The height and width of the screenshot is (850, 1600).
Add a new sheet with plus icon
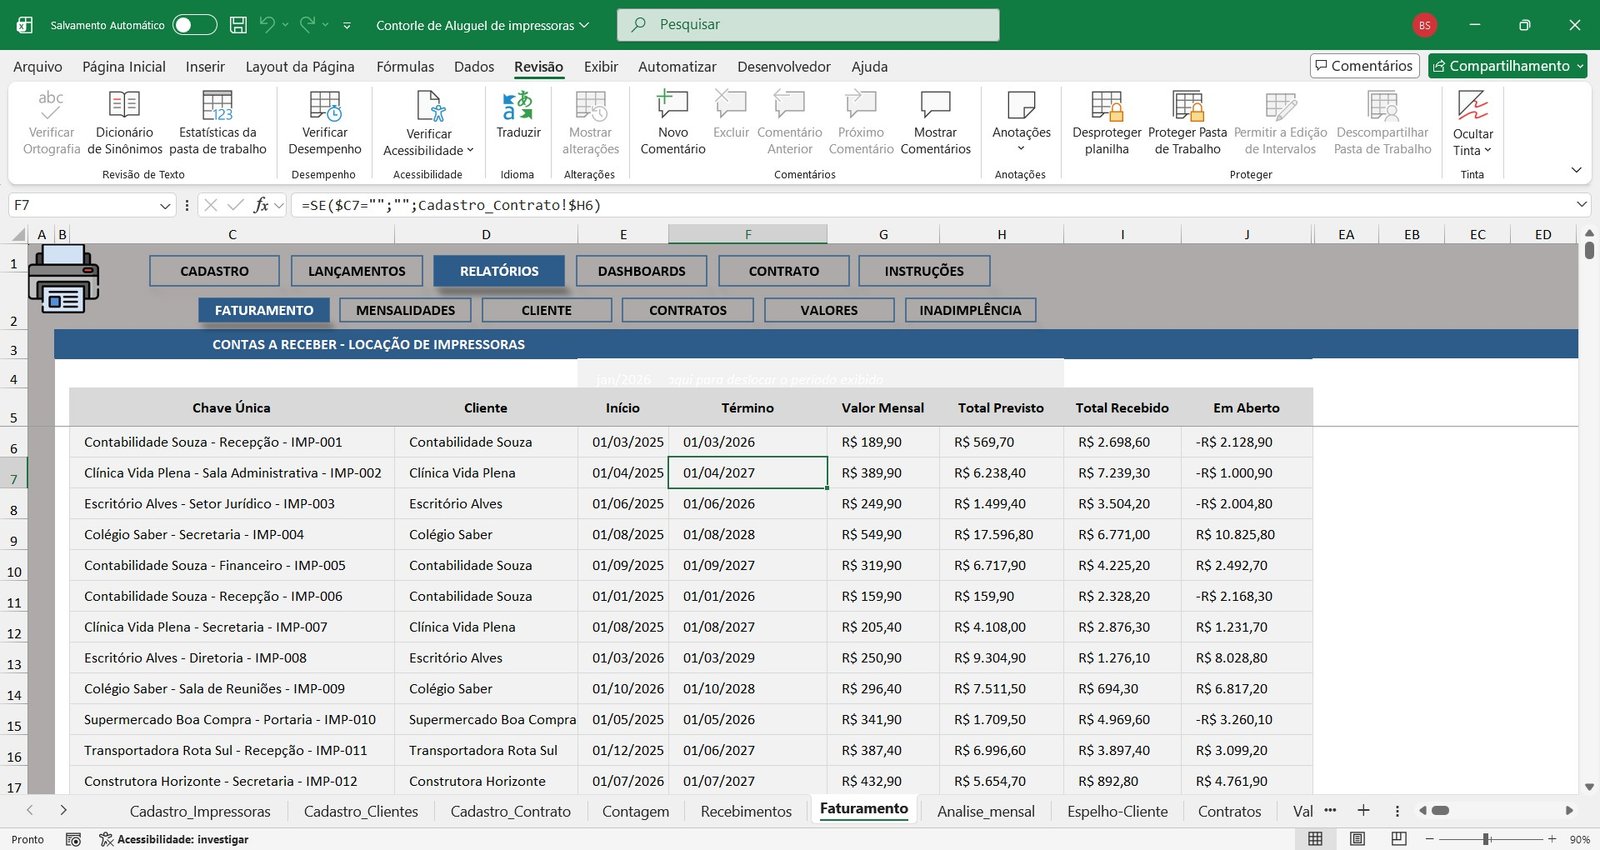pos(1363,810)
